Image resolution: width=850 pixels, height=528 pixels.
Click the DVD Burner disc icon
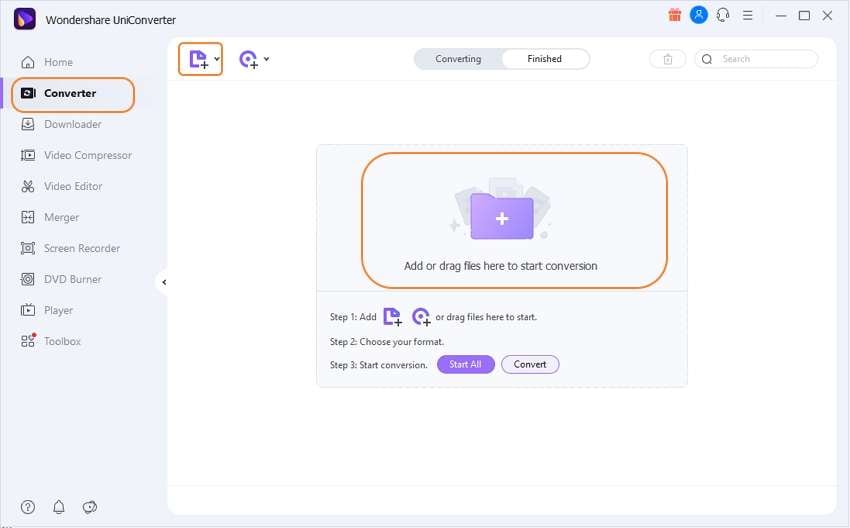[28, 279]
